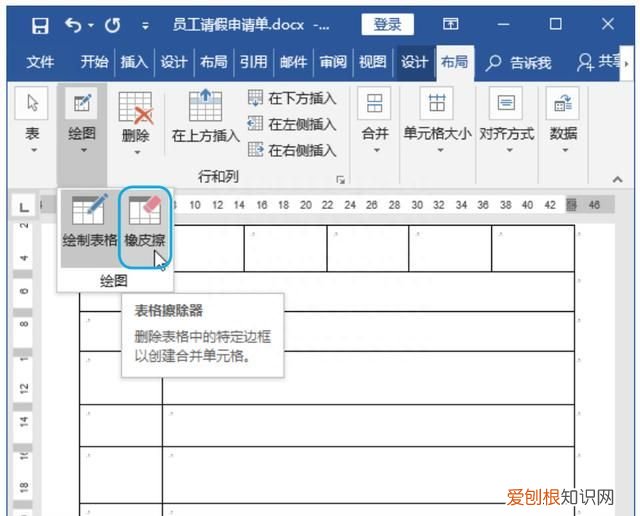The image size is (640, 516).
Task: Open the undo history dropdown arrow
Action: click(x=91, y=26)
